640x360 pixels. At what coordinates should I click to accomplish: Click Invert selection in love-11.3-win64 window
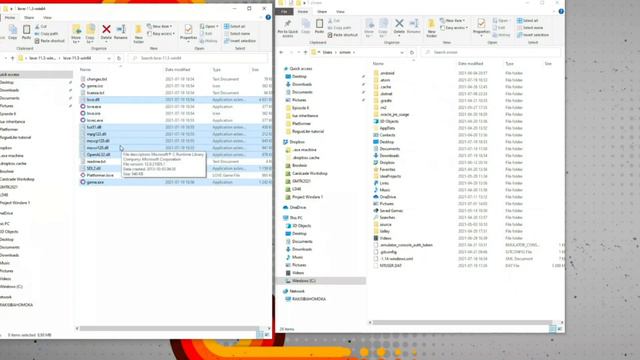click(x=240, y=41)
